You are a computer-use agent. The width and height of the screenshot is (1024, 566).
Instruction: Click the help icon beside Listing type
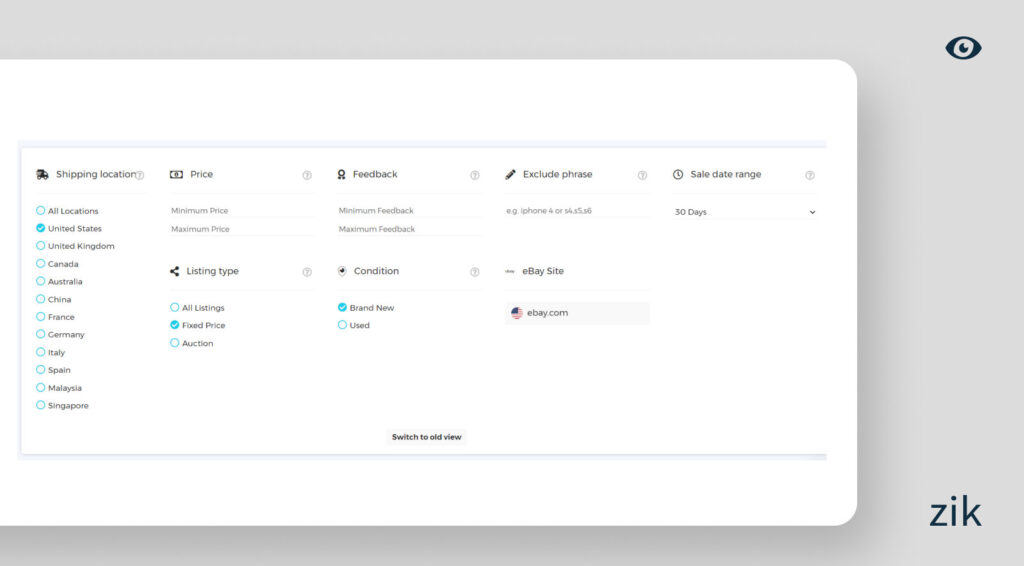307,272
